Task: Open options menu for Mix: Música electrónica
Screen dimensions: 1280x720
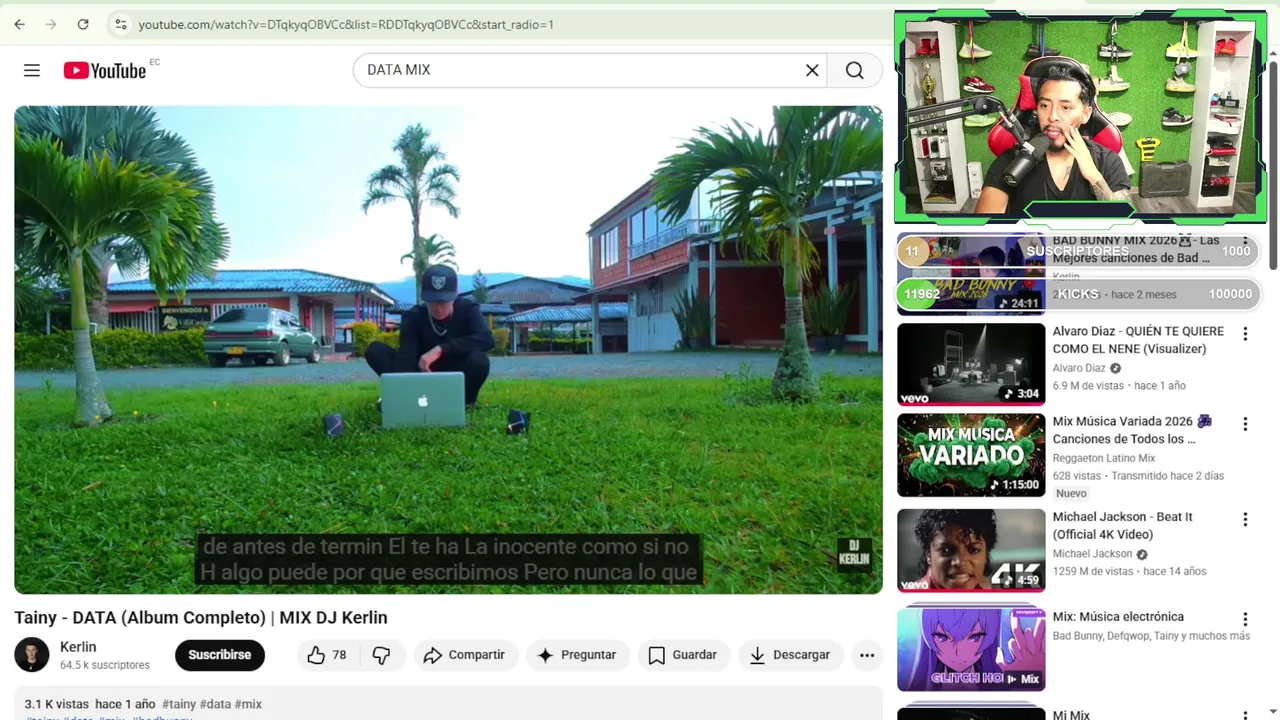Action: pyautogui.click(x=1245, y=619)
